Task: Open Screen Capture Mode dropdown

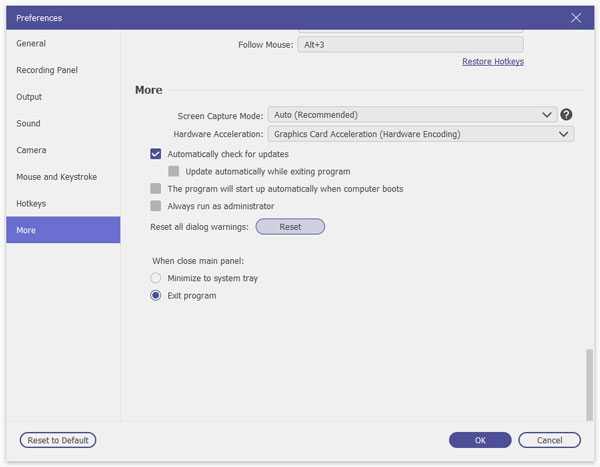Action: pos(412,115)
